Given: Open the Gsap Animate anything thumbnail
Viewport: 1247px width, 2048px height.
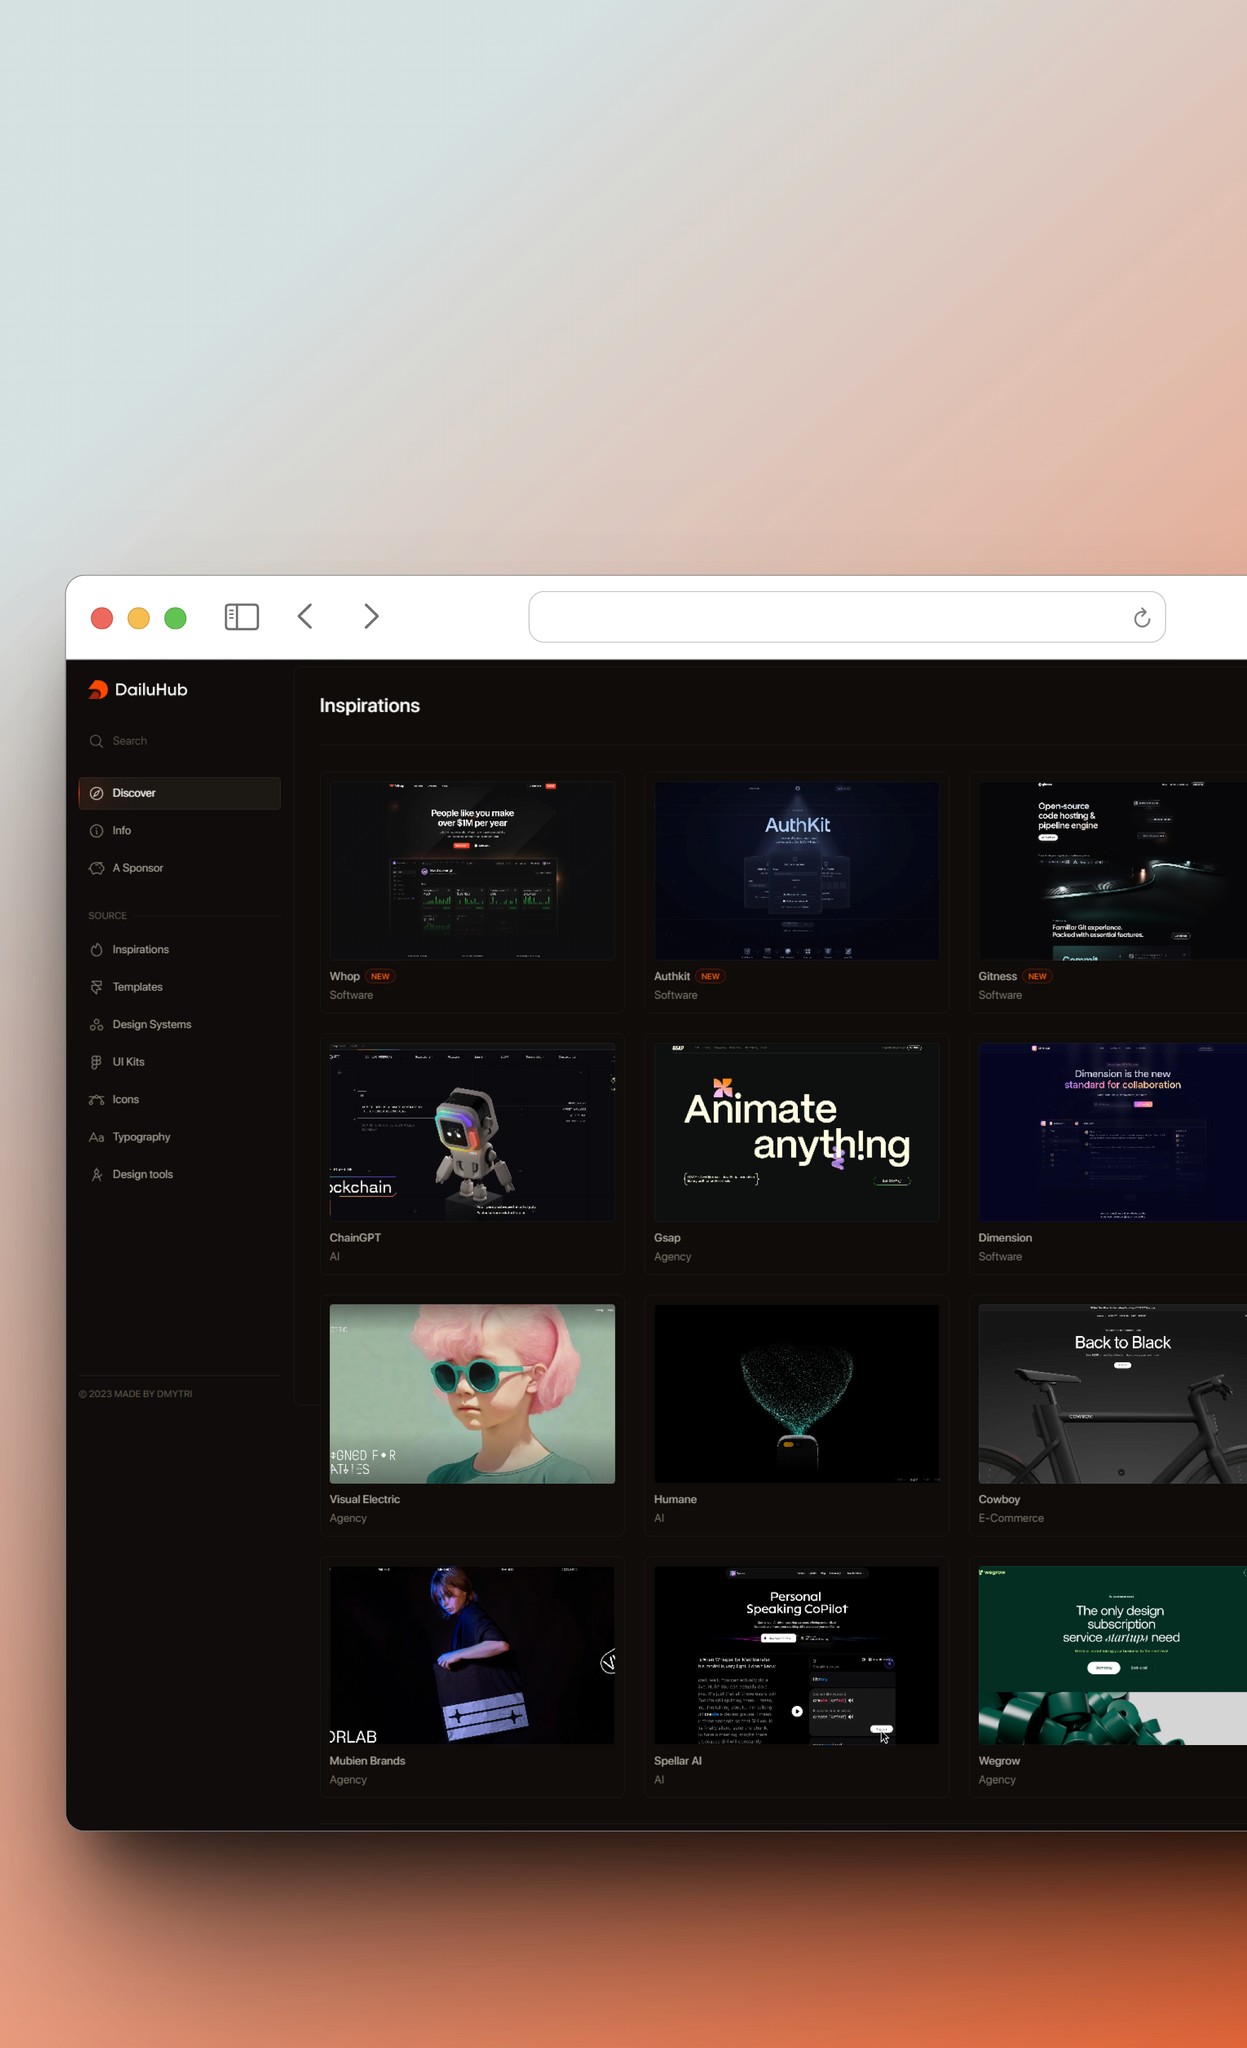Looking at the screenshot, I should 796,1132.
